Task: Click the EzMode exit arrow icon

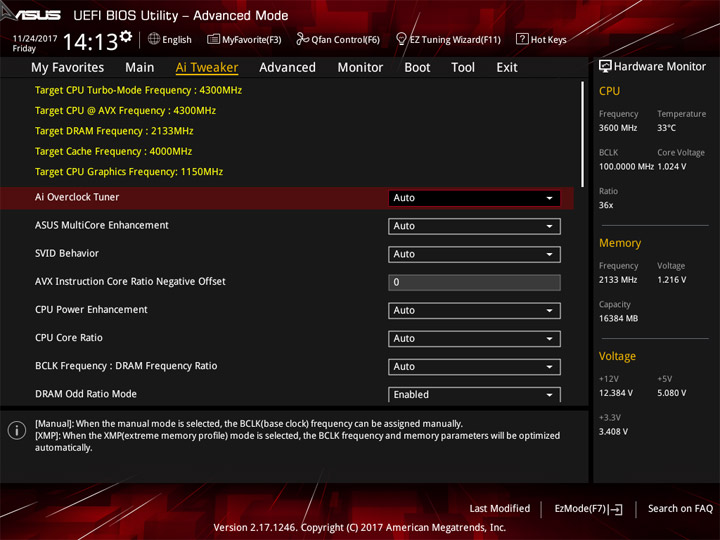Action: click(x=616, y=509)
